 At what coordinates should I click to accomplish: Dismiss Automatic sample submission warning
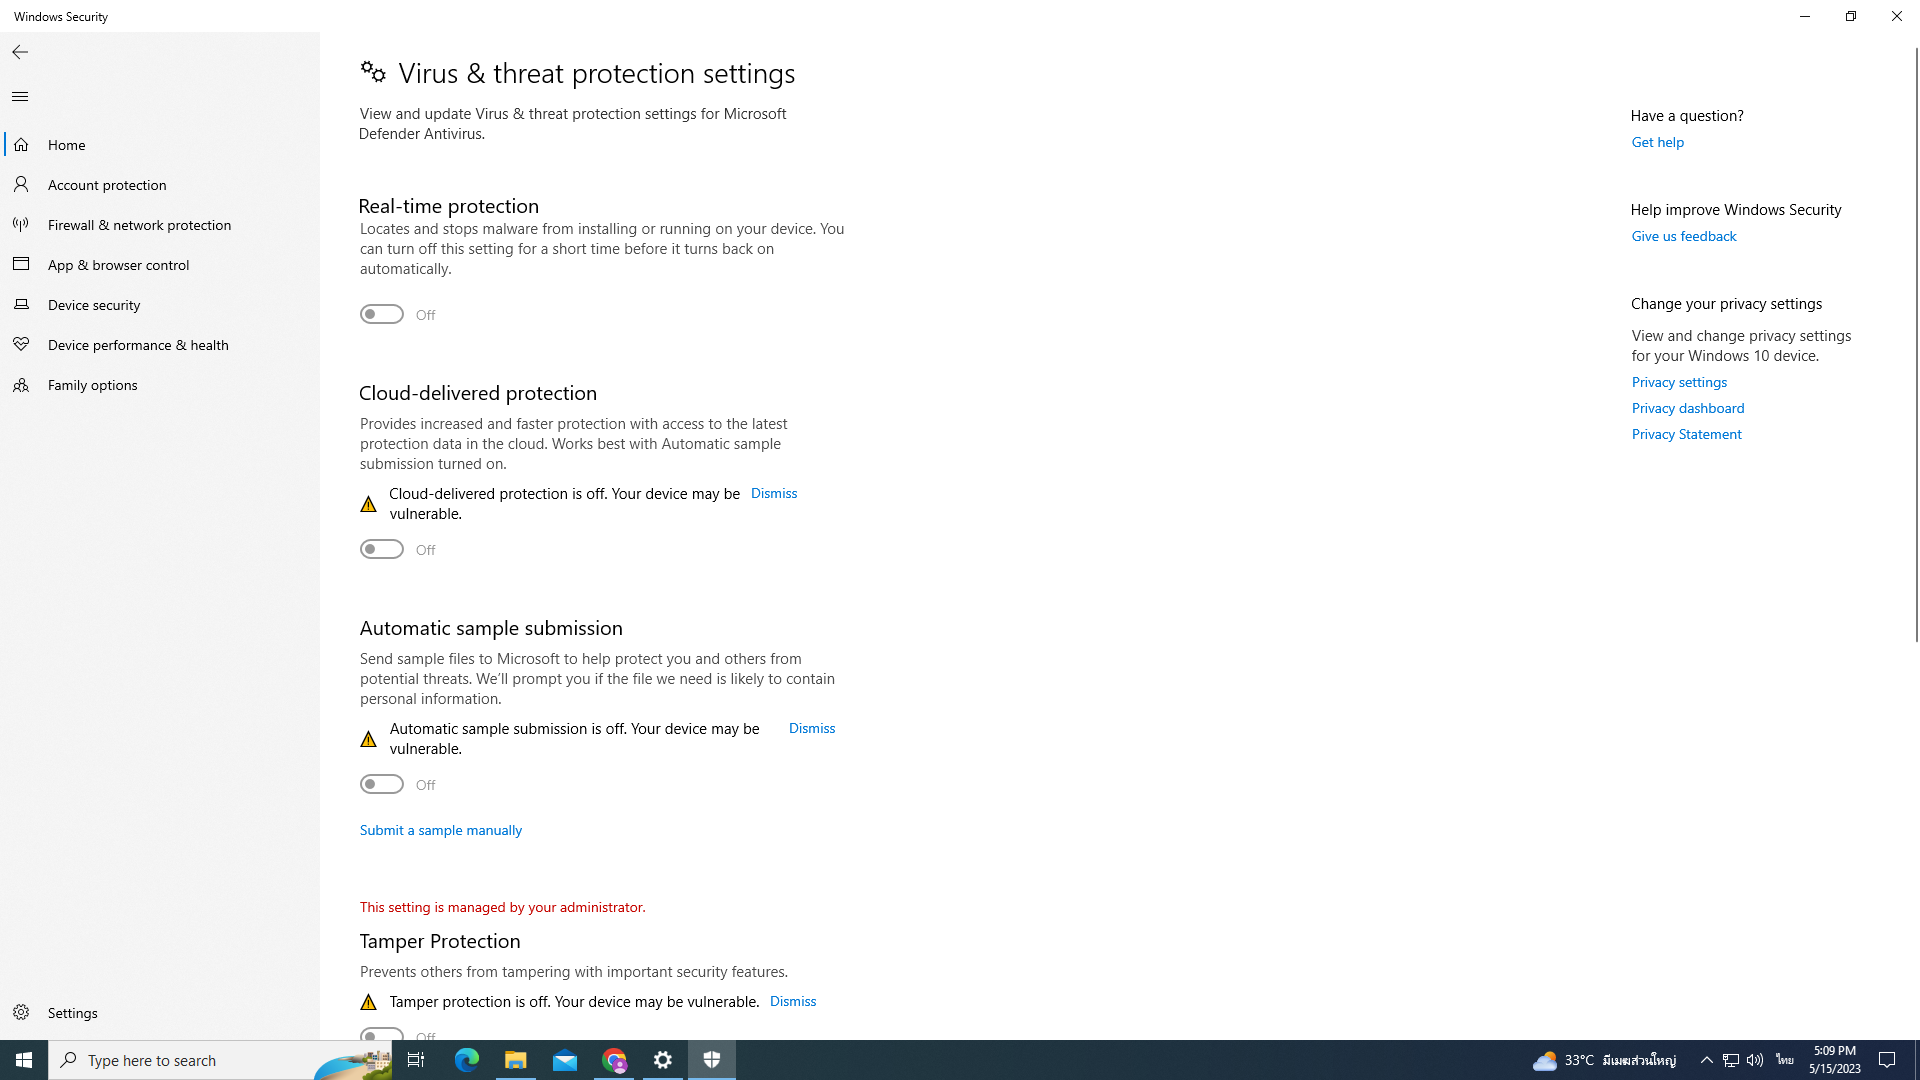(x=812, y=728)
